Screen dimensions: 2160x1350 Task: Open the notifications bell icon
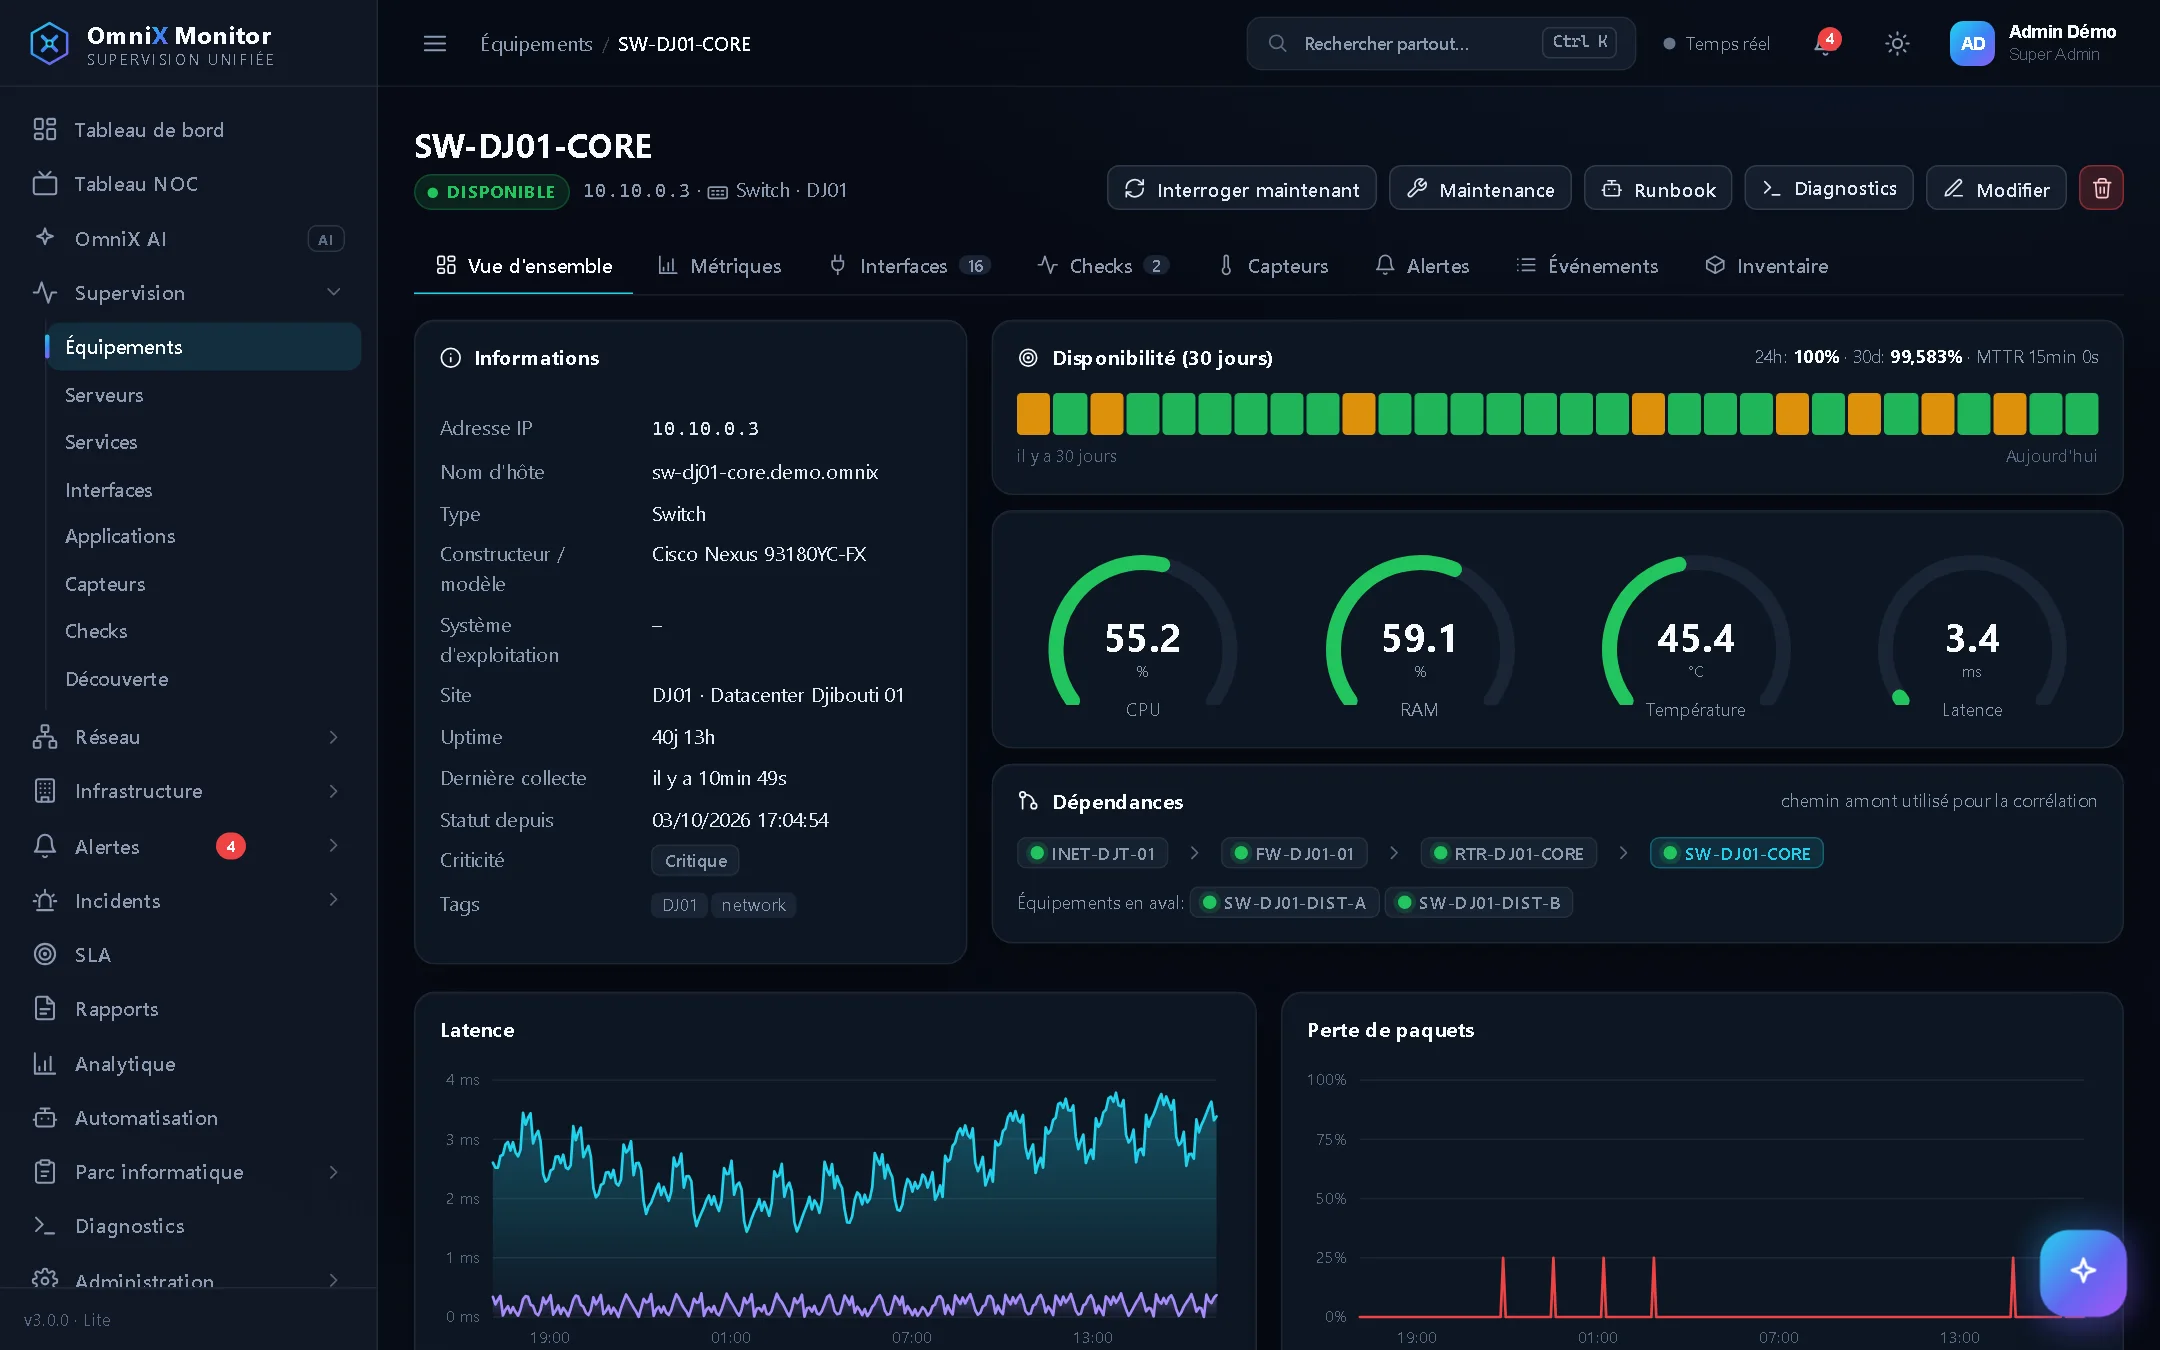1826,44
